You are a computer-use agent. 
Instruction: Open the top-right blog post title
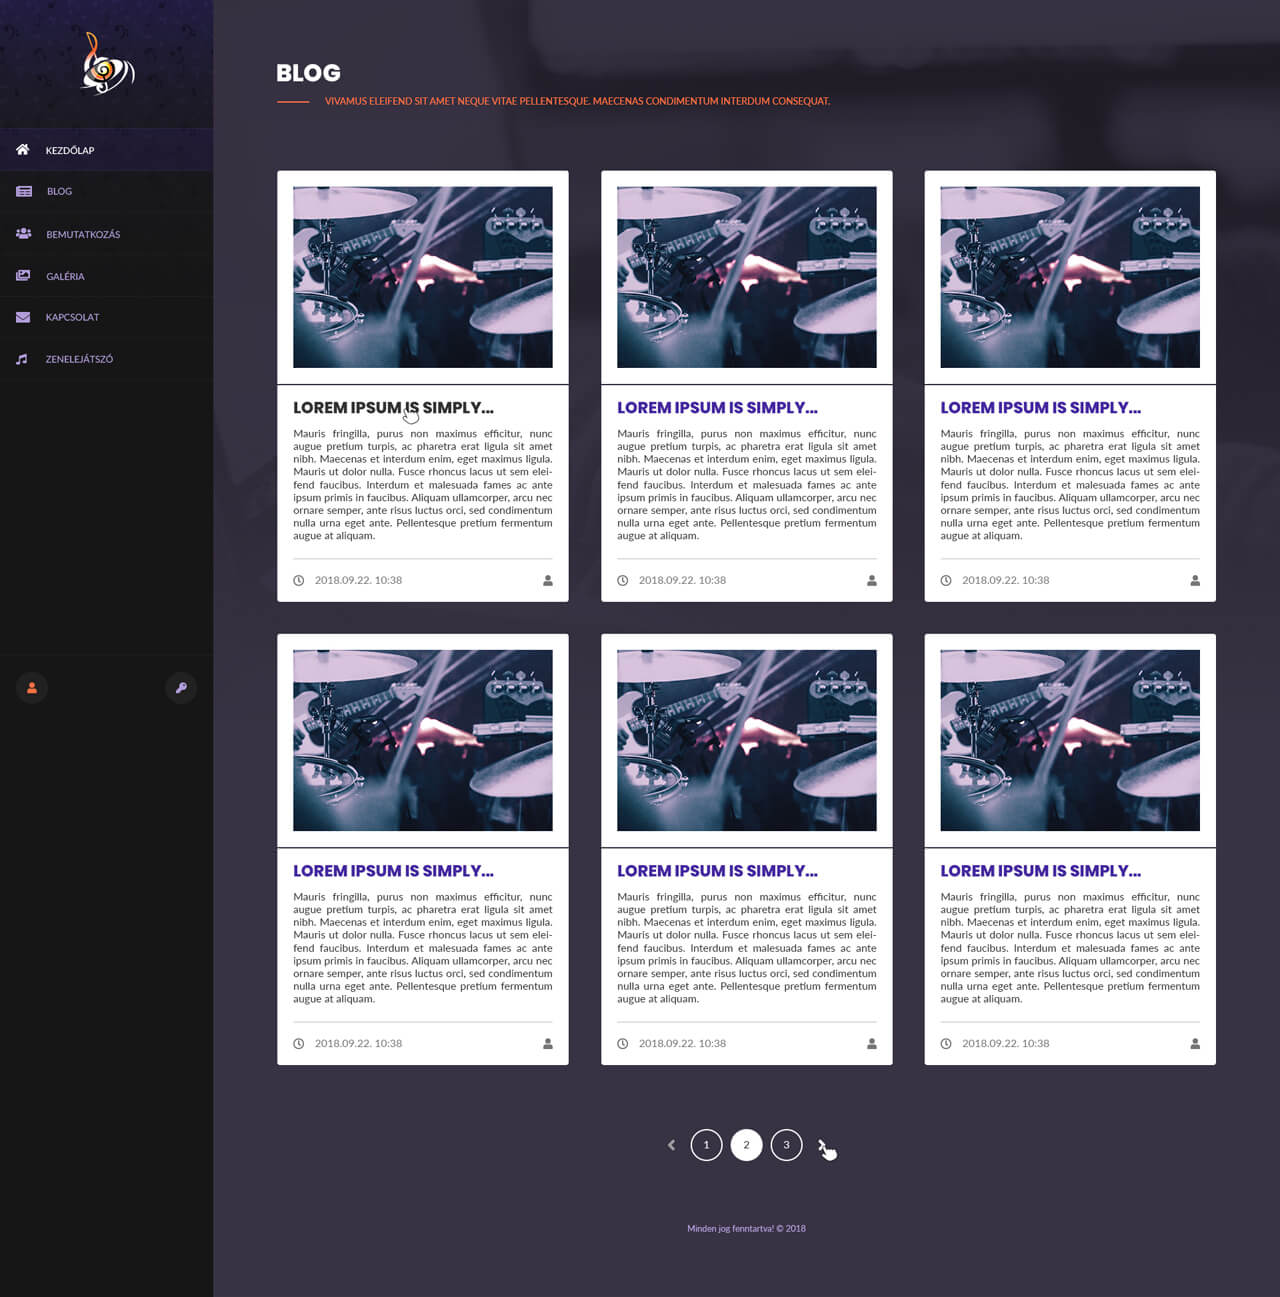tap(1040, 408)
